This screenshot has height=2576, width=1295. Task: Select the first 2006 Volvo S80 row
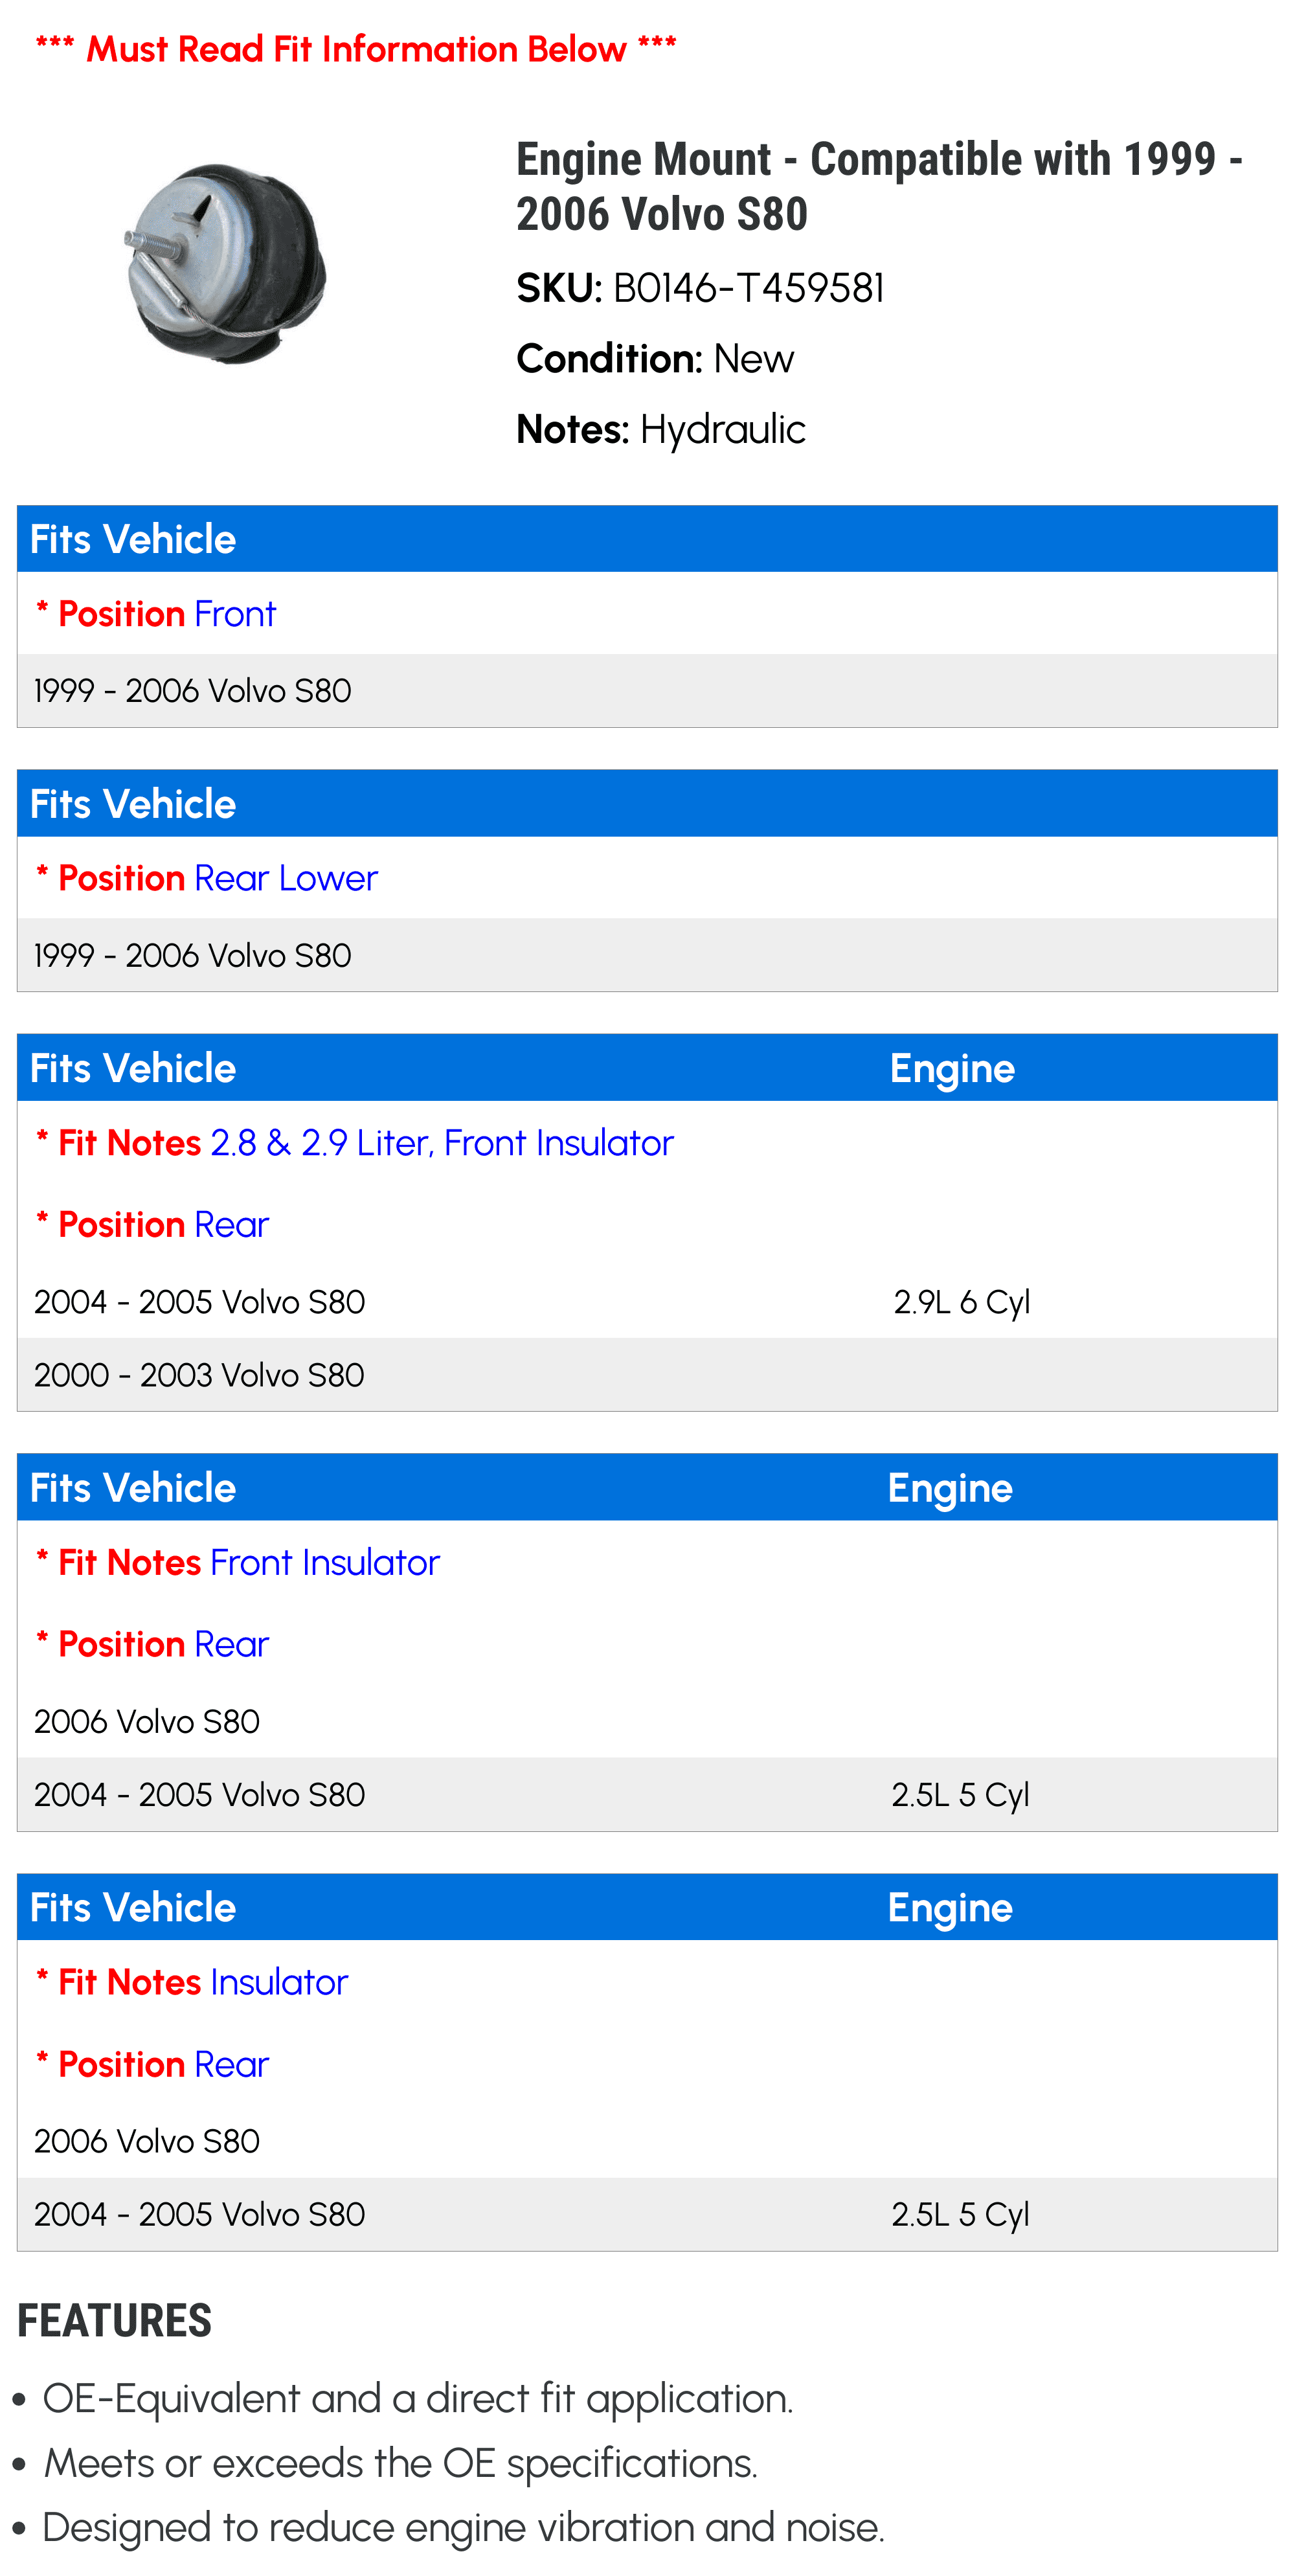647,1721
